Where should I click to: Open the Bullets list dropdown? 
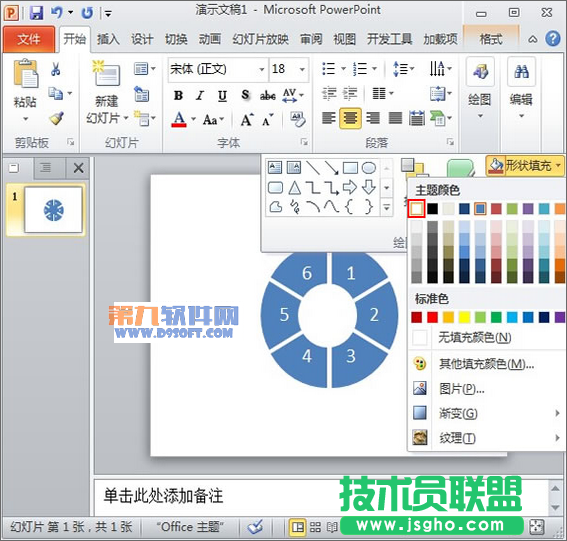[344, 68]
